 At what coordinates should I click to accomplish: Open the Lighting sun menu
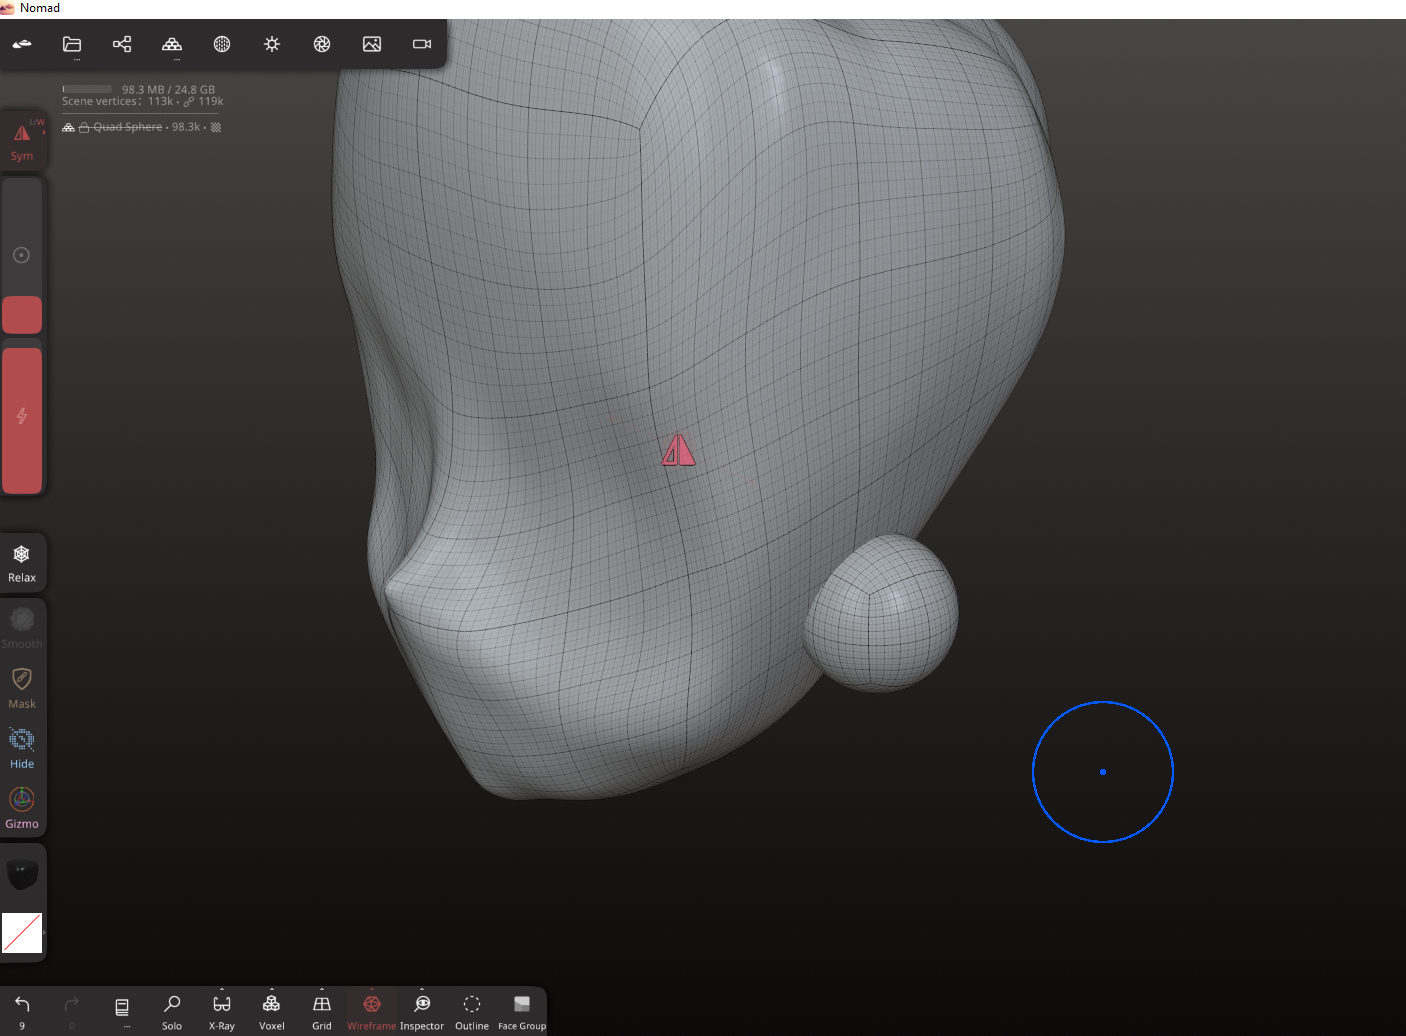[272, 44]
